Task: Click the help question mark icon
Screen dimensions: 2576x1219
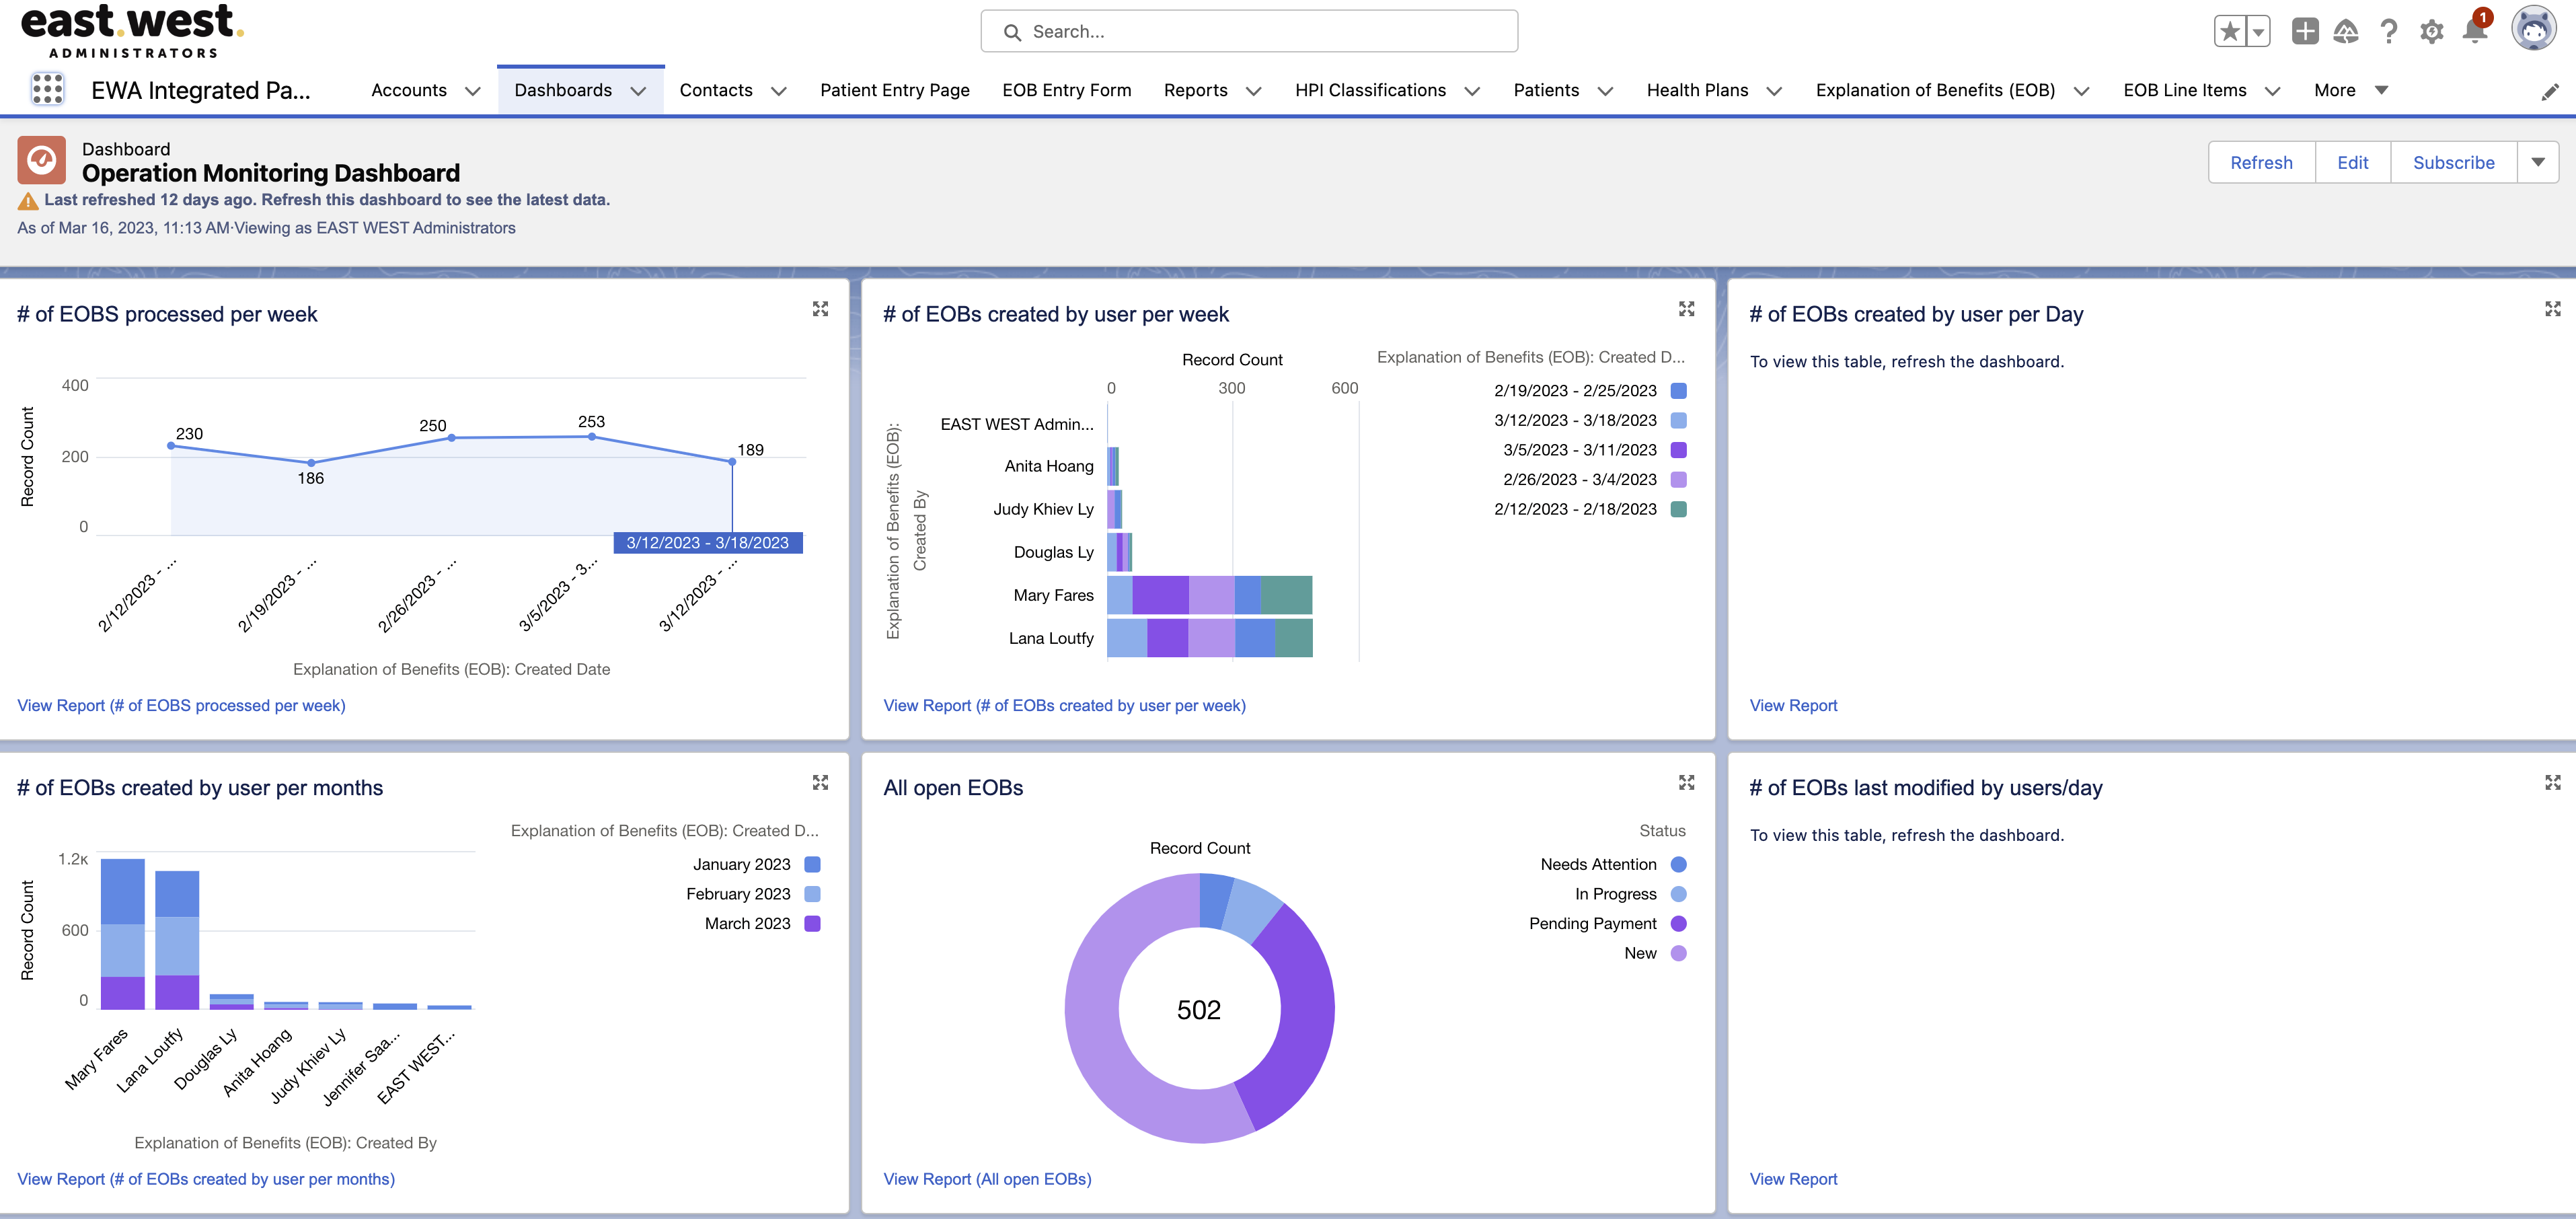Action: pyautogui.click(x=2389, y=31)
